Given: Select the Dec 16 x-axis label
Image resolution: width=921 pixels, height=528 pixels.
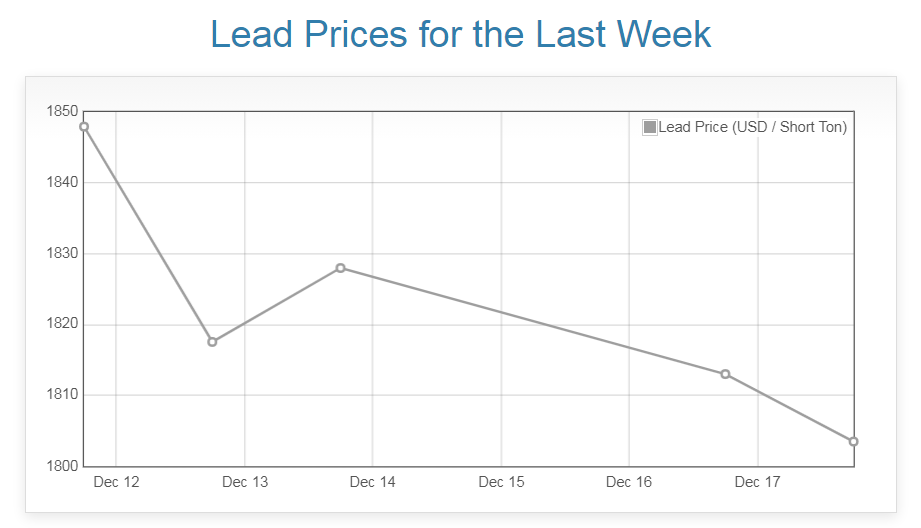Looking at the screenshot, I should 629,482.
